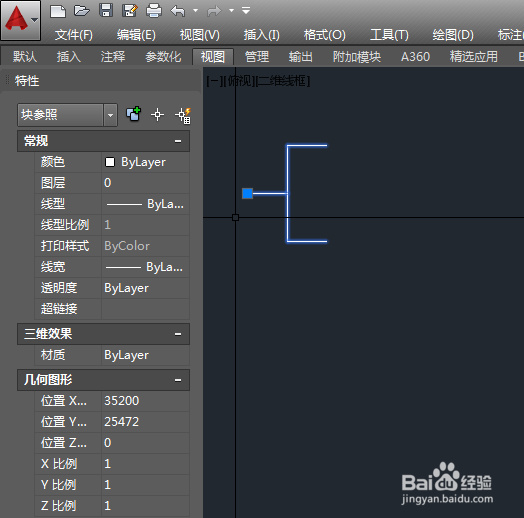Viewport: 524px width, 518px height.
Task: Click the Z 比例 value field
Action: click(145, 506)
